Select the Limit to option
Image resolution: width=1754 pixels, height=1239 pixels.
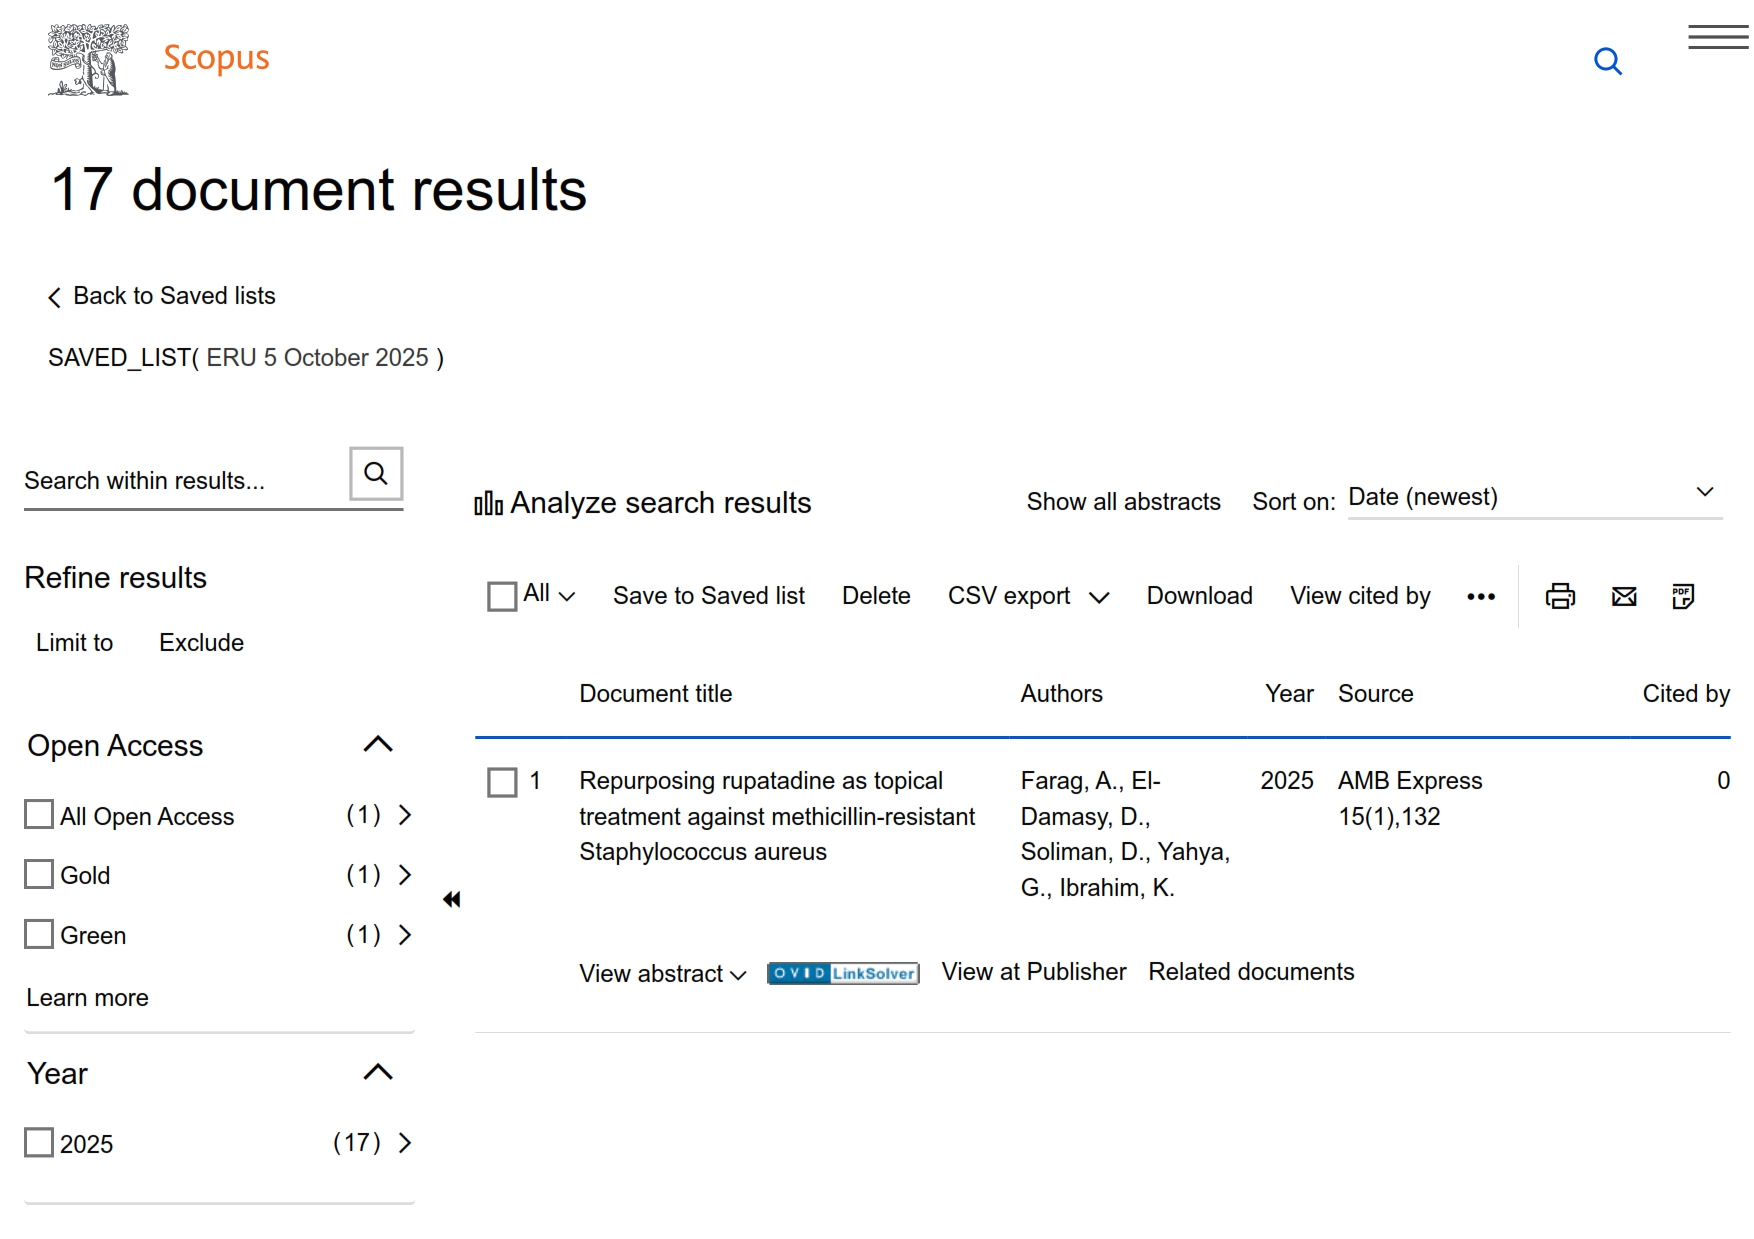75,643
